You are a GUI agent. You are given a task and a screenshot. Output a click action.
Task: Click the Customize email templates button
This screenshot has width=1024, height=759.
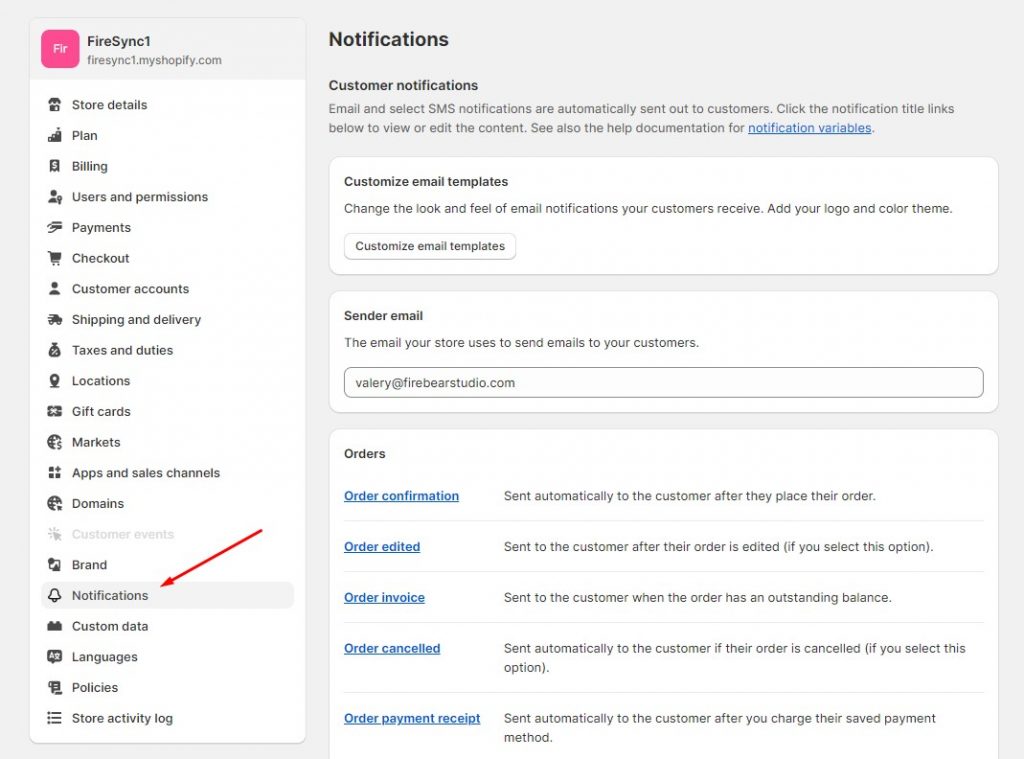pos(429,246)
